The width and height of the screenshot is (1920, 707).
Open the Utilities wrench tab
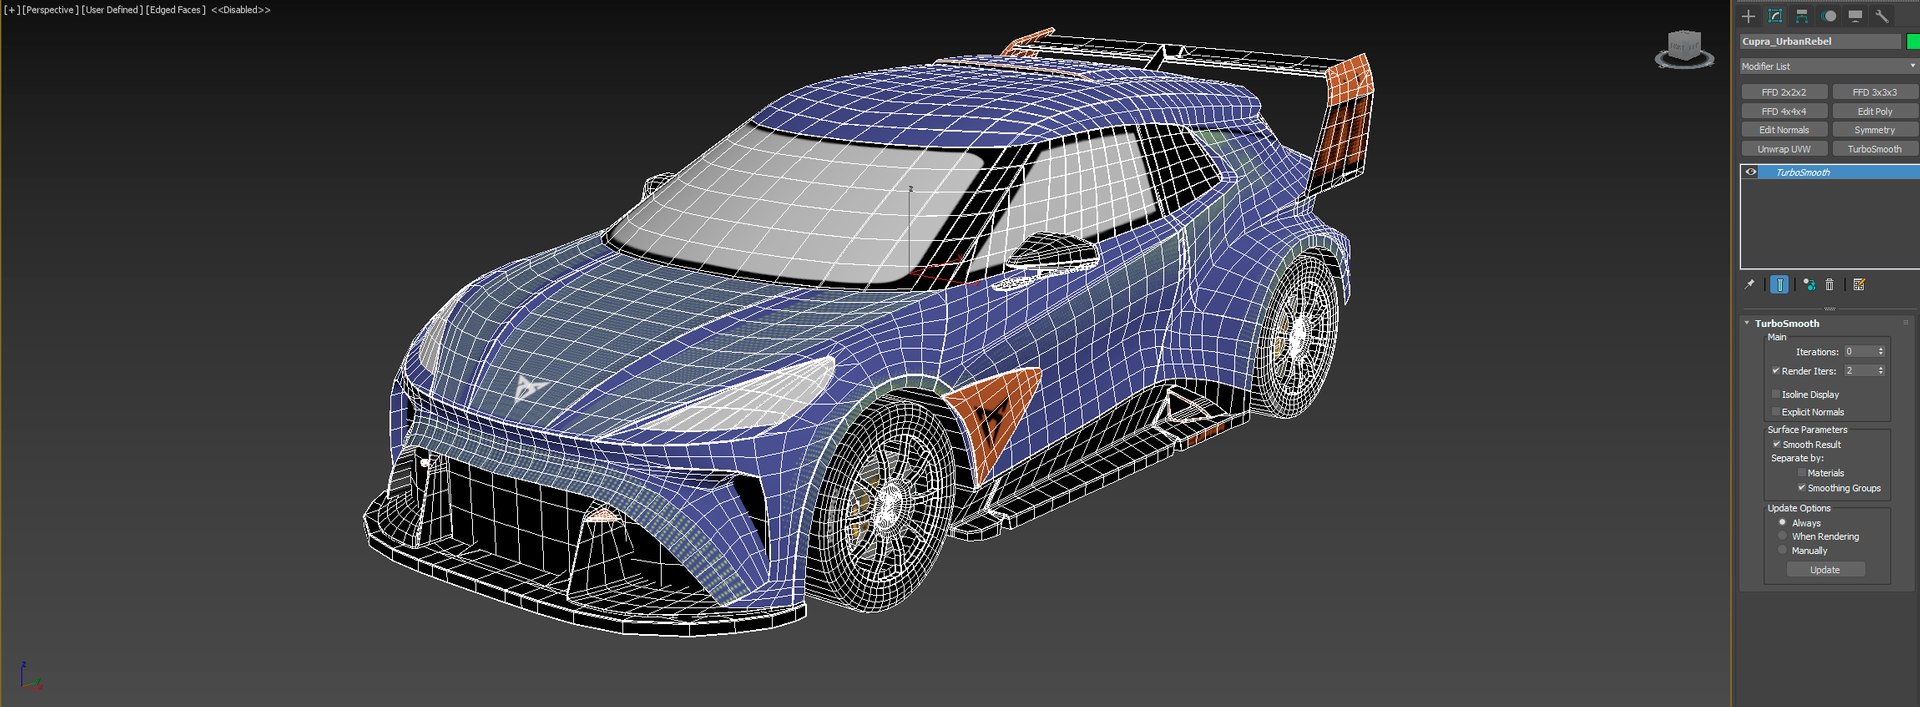[x=1881, y=16]
